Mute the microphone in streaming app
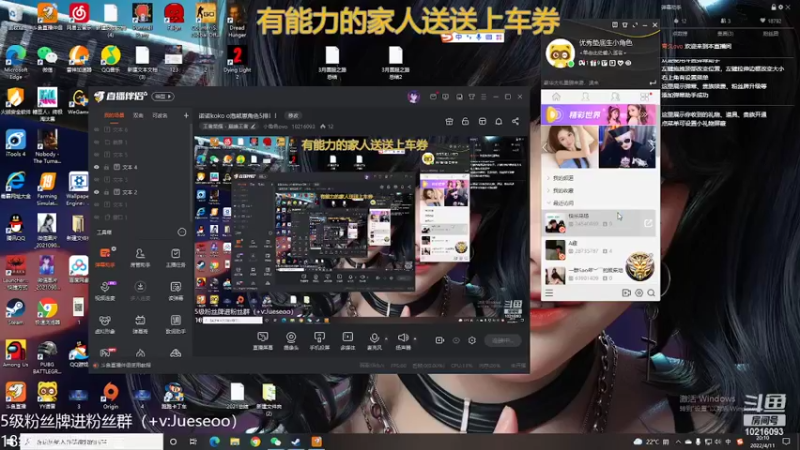Image resolution: width=800 pixels, height=450 pixels. 374,340
